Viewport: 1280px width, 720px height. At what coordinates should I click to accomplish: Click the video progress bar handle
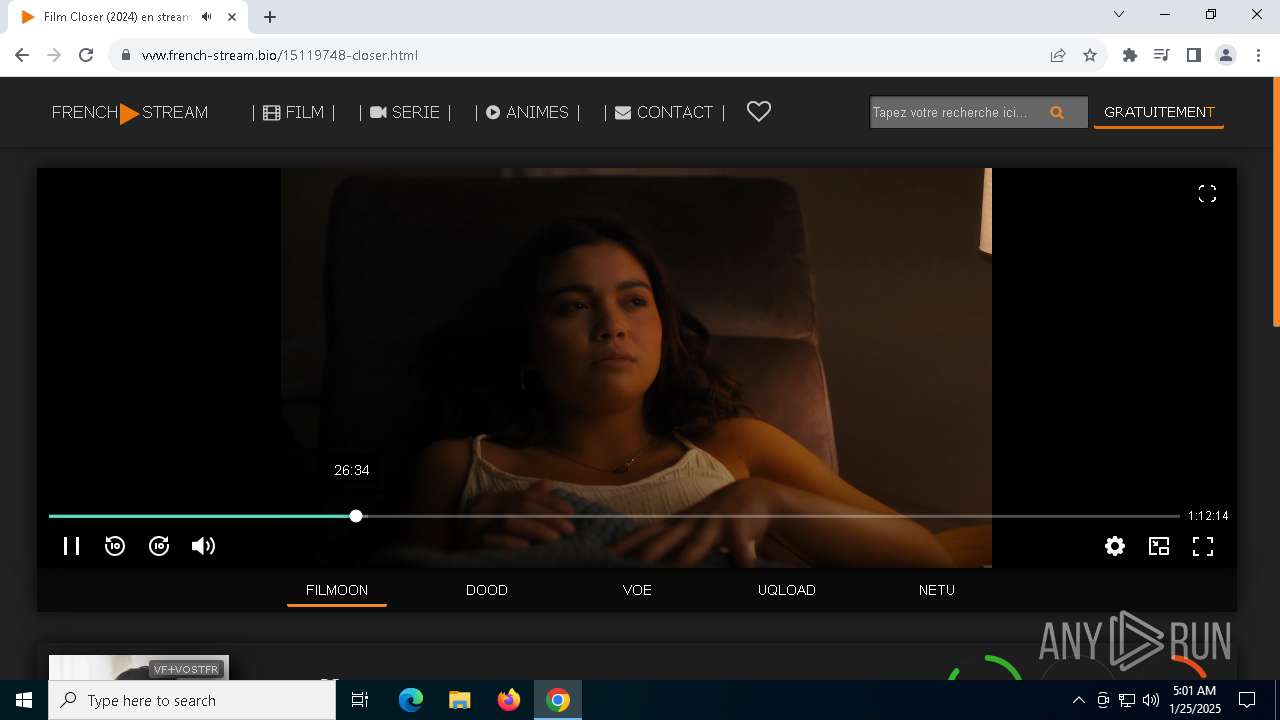tap(356, 516)
